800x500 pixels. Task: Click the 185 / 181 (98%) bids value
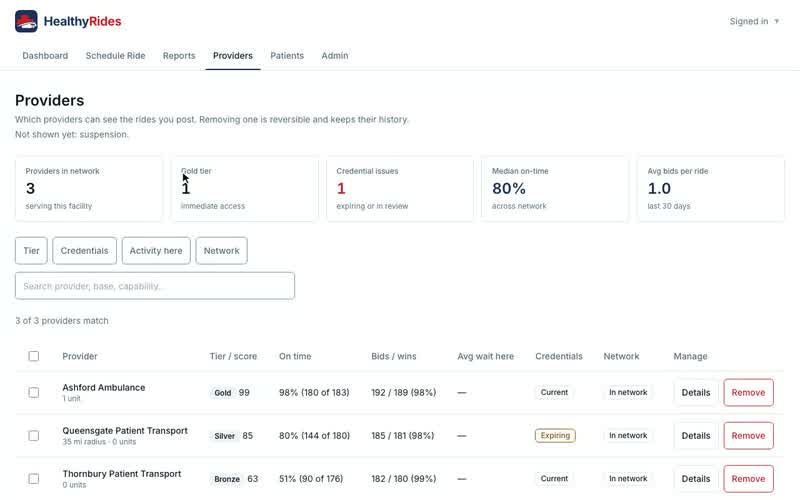[x=403, y=436]
